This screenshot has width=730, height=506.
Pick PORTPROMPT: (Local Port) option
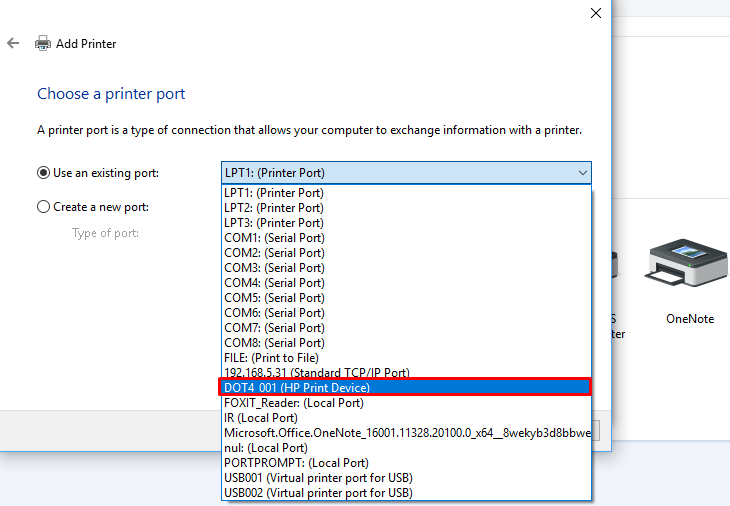click(x=296, y=463)
